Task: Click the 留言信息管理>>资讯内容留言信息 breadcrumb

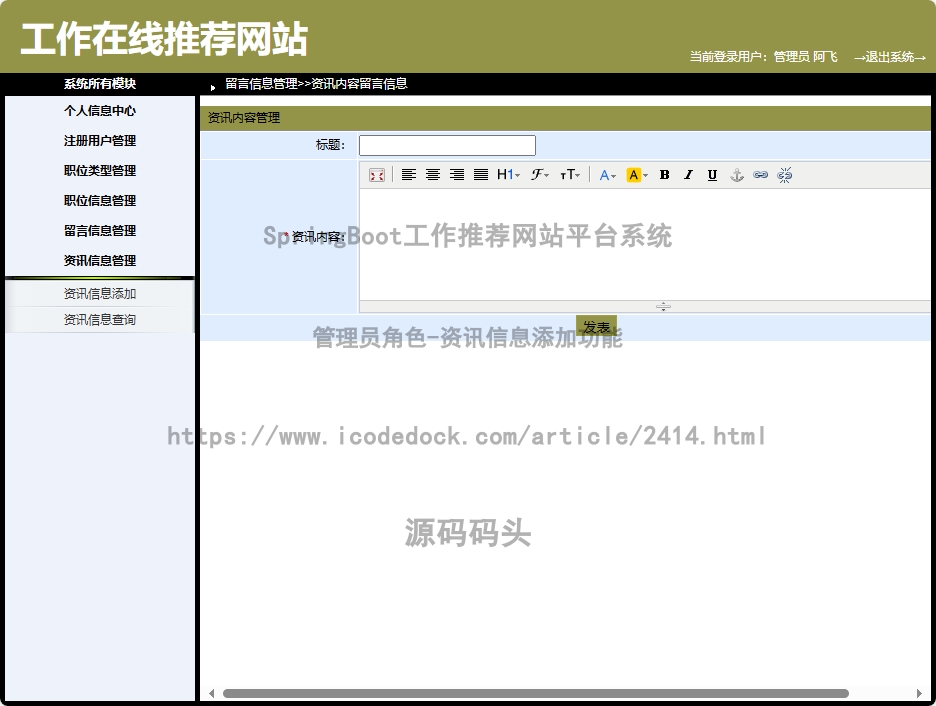Action: pos(316,84)
